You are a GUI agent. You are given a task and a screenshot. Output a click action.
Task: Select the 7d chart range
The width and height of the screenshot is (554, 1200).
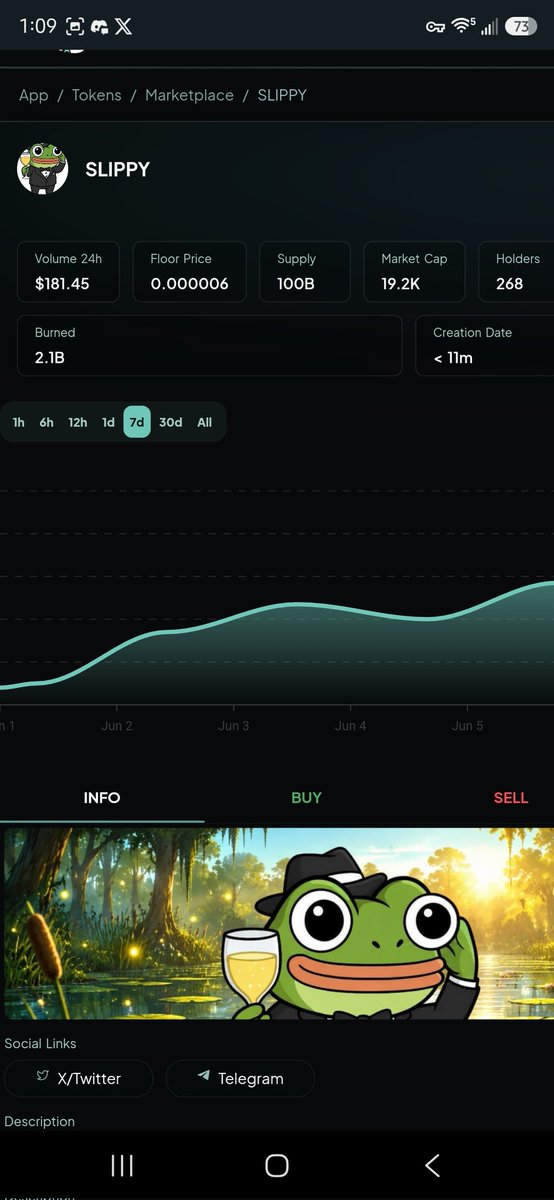137,422
